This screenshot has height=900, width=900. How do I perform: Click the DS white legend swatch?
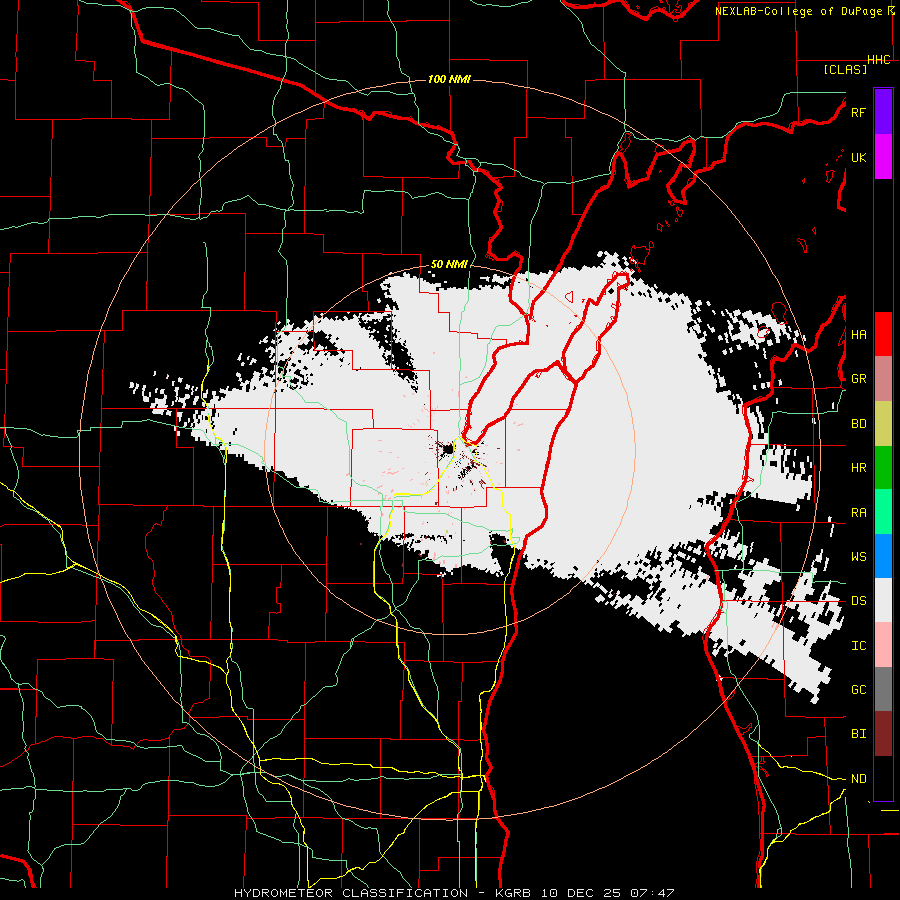coord(883,600)
